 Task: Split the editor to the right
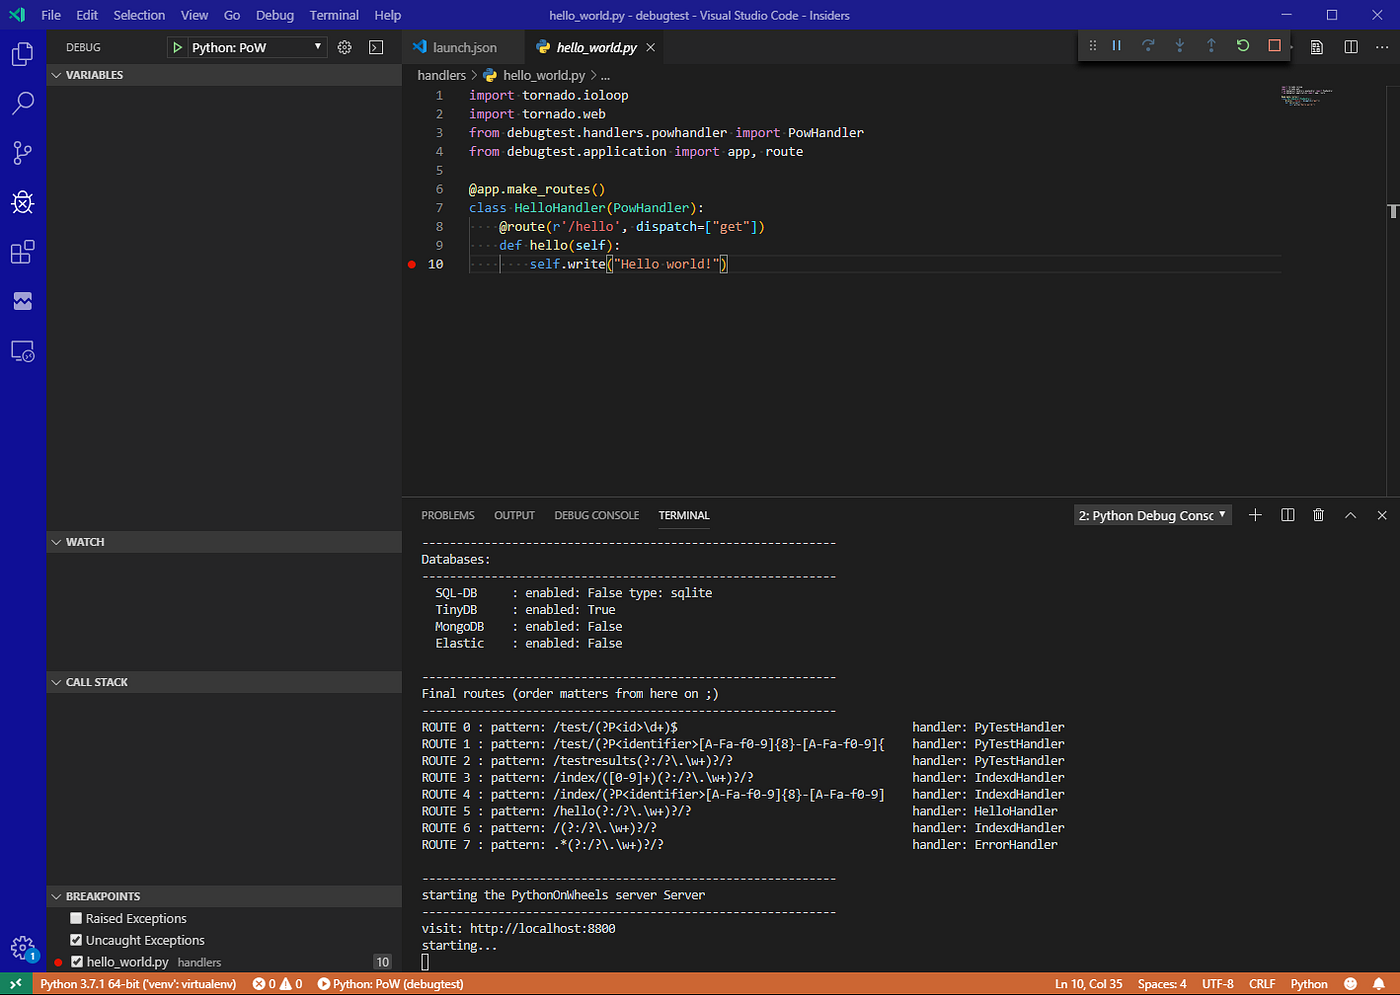1351,47
